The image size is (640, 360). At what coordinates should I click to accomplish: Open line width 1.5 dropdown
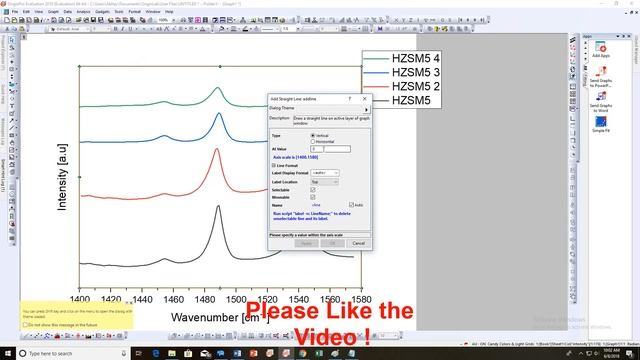(298, 29)
